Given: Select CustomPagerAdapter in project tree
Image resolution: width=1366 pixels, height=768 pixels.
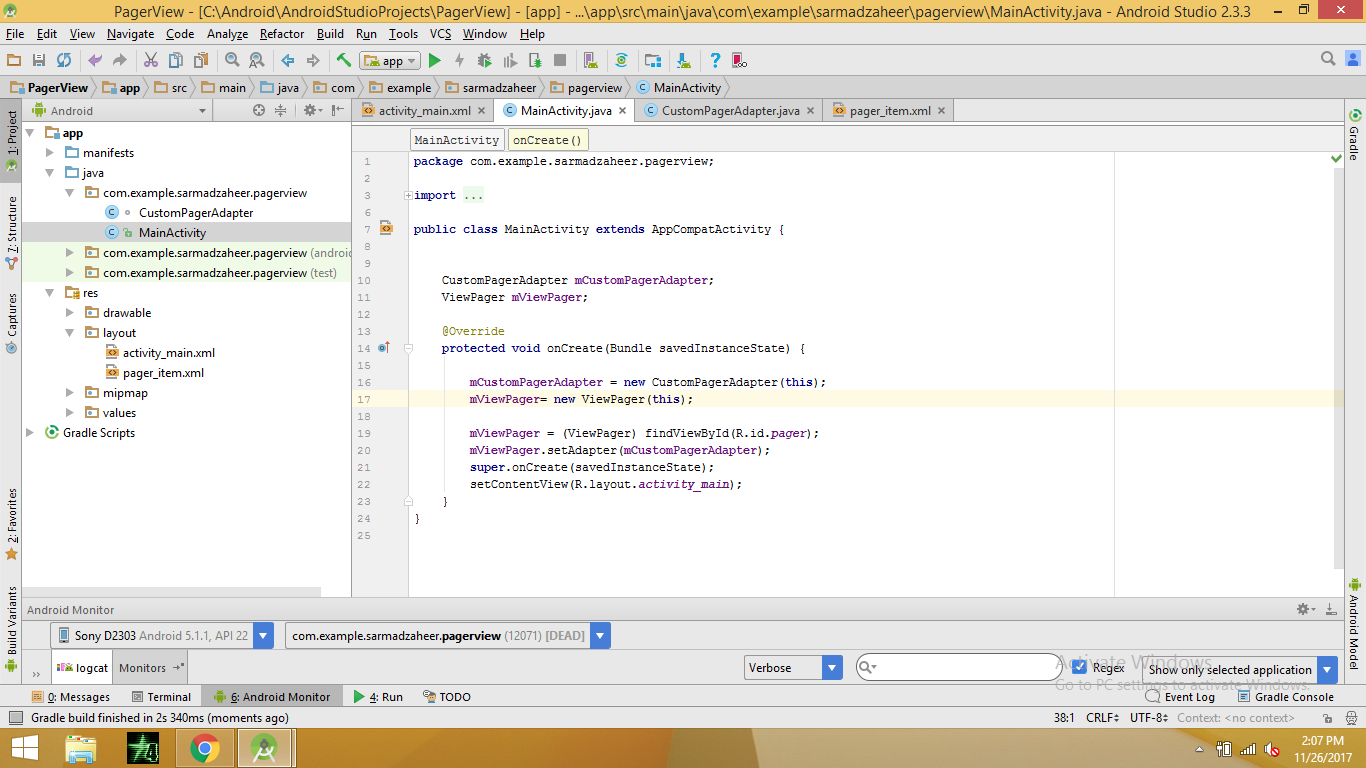Looking at the screenshot, I should click(x=196, y=213).
